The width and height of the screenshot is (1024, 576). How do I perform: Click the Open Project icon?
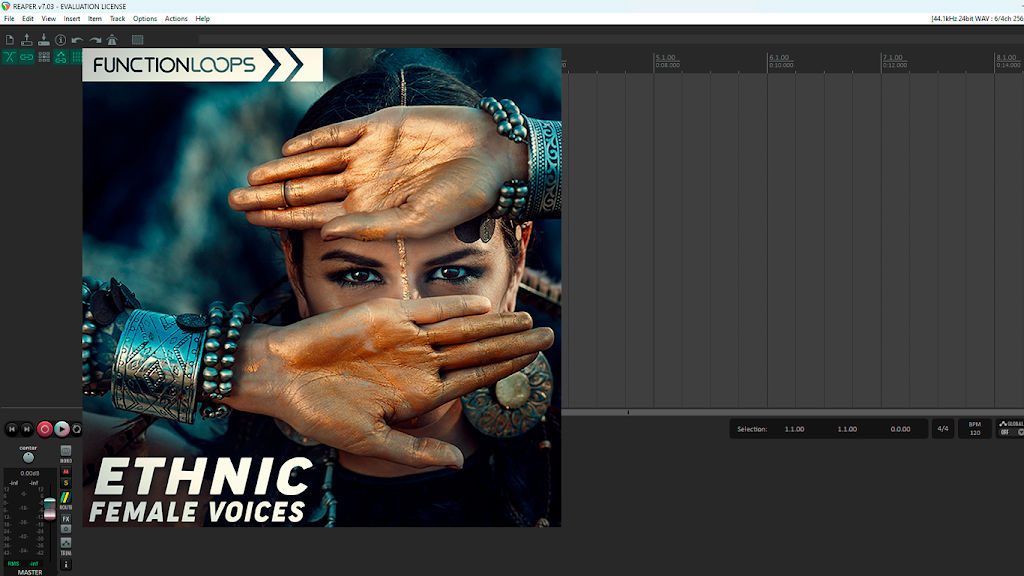coord(27,40)
